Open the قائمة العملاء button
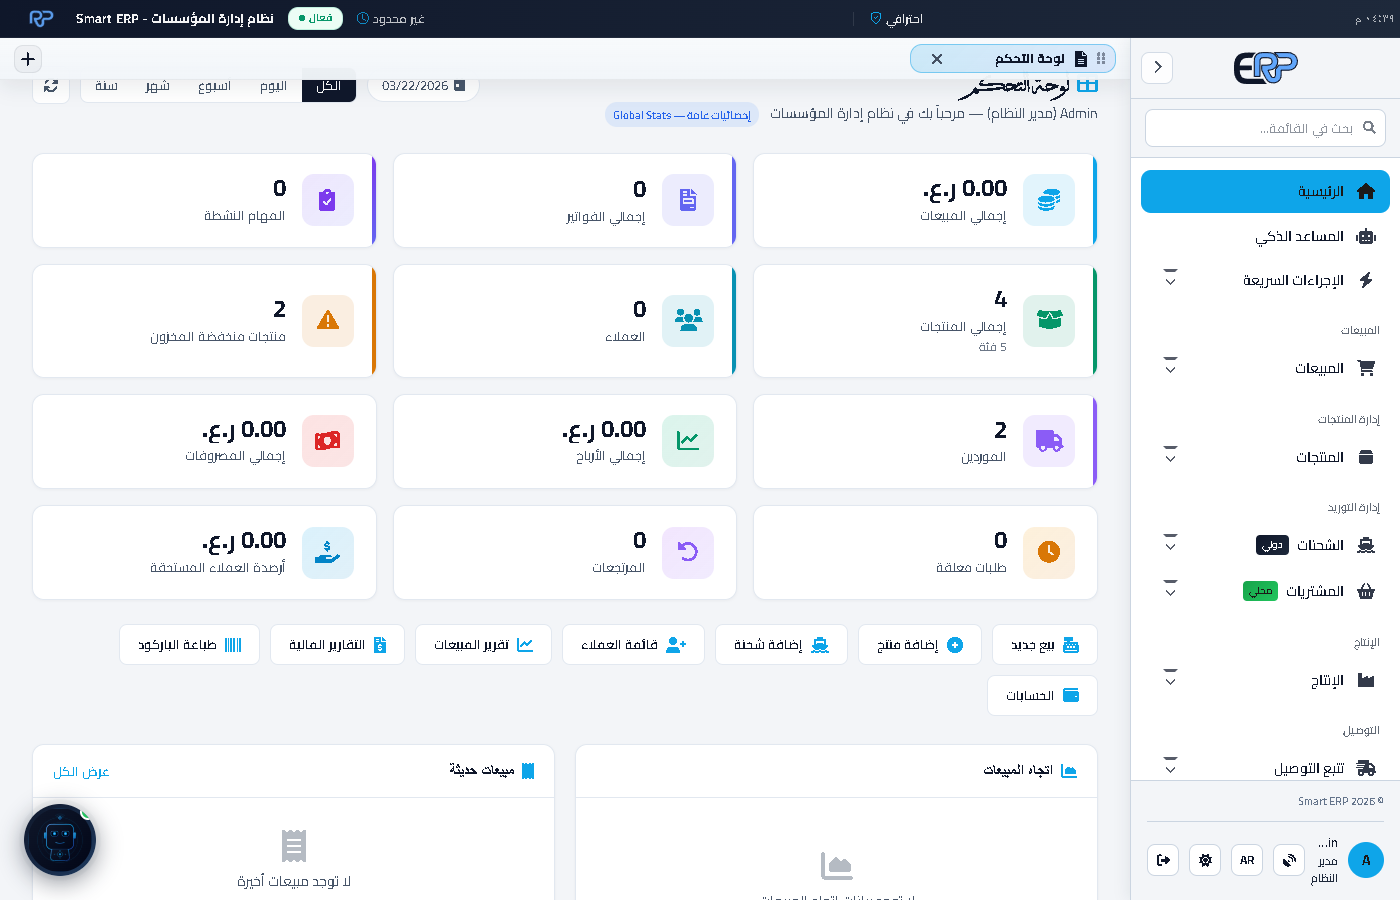The height and width of the screenshot is (900, 1400). (x=634, y=645)
